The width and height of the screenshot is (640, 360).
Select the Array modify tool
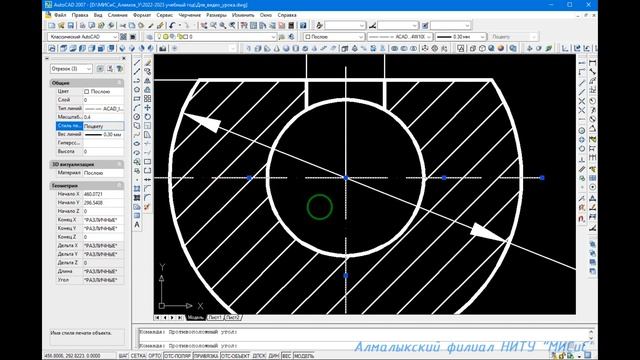coord(148,98)
